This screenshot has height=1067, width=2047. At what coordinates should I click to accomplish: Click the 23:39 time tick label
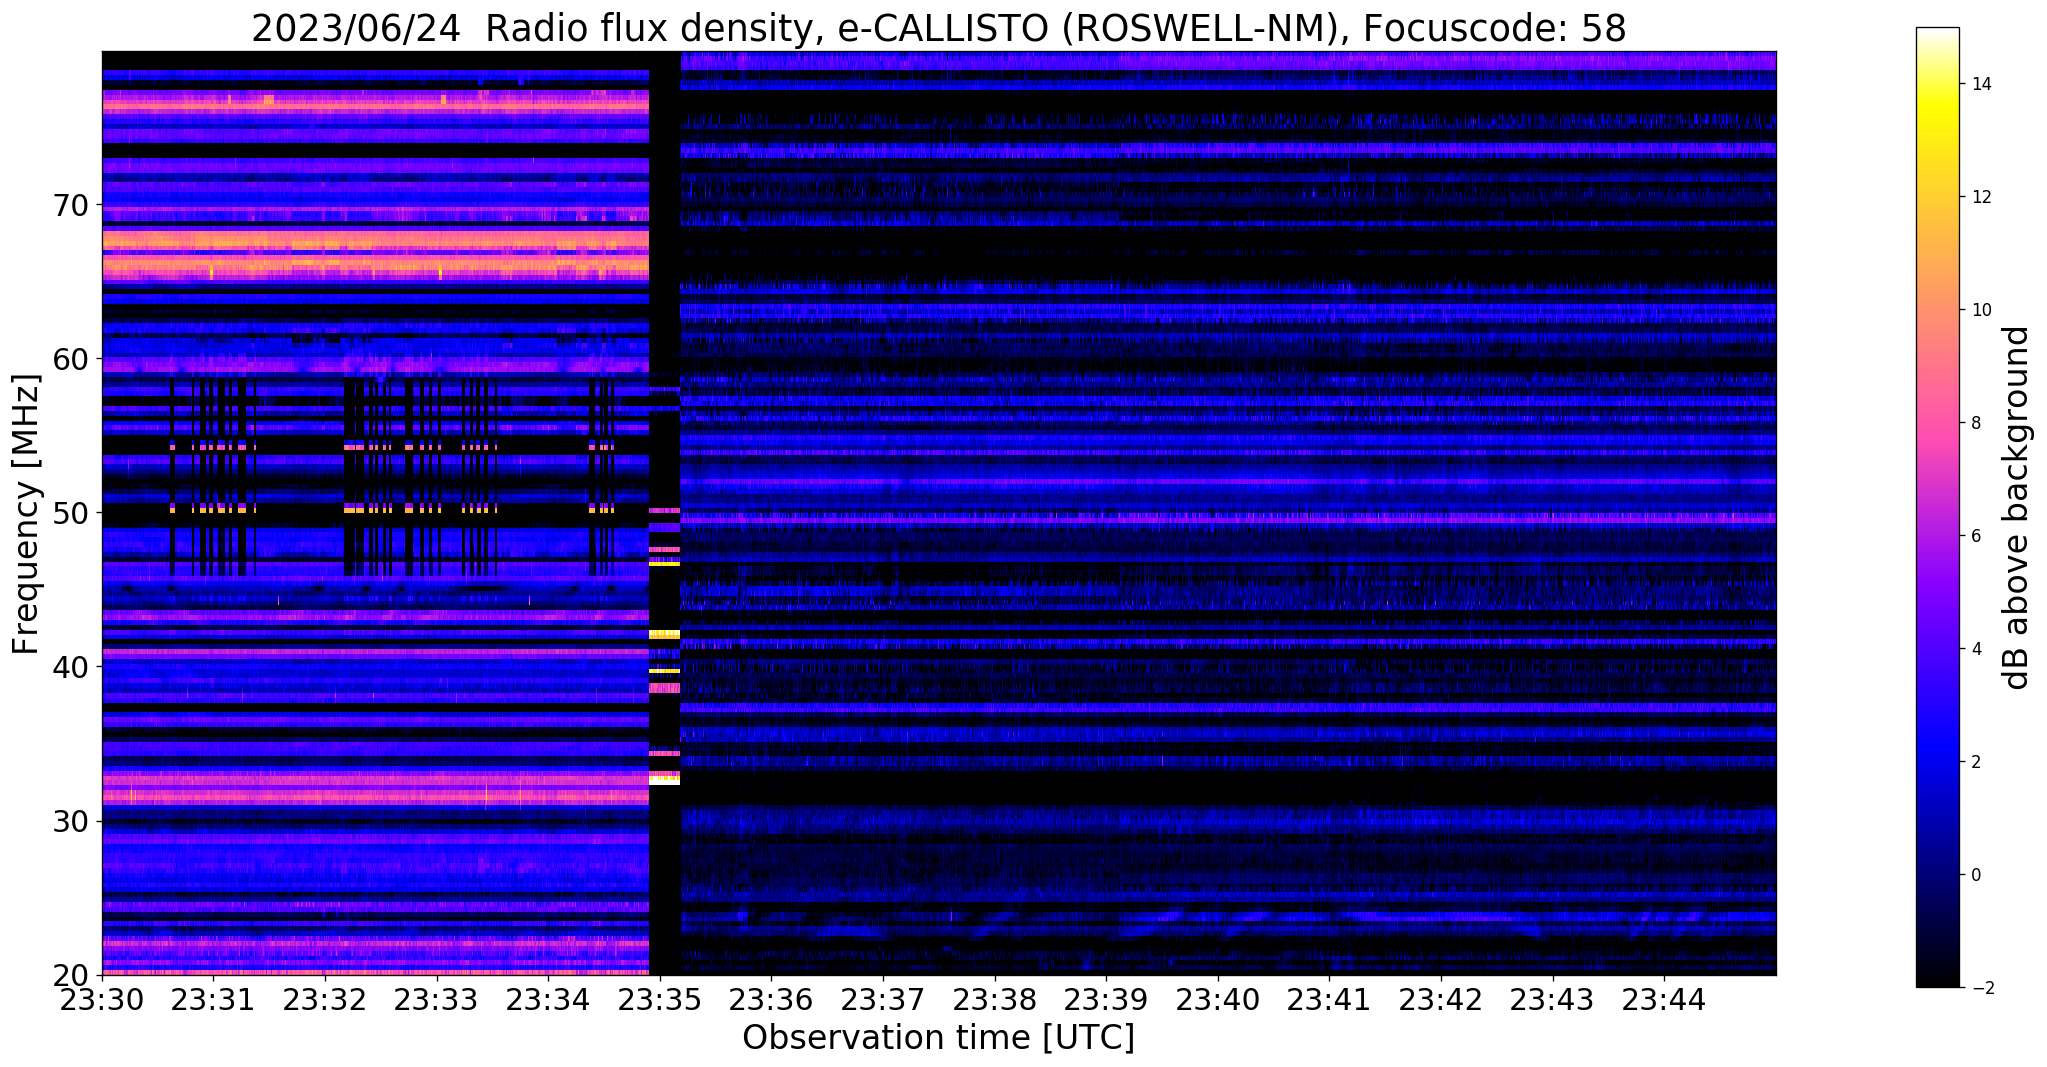[1106, 999]
